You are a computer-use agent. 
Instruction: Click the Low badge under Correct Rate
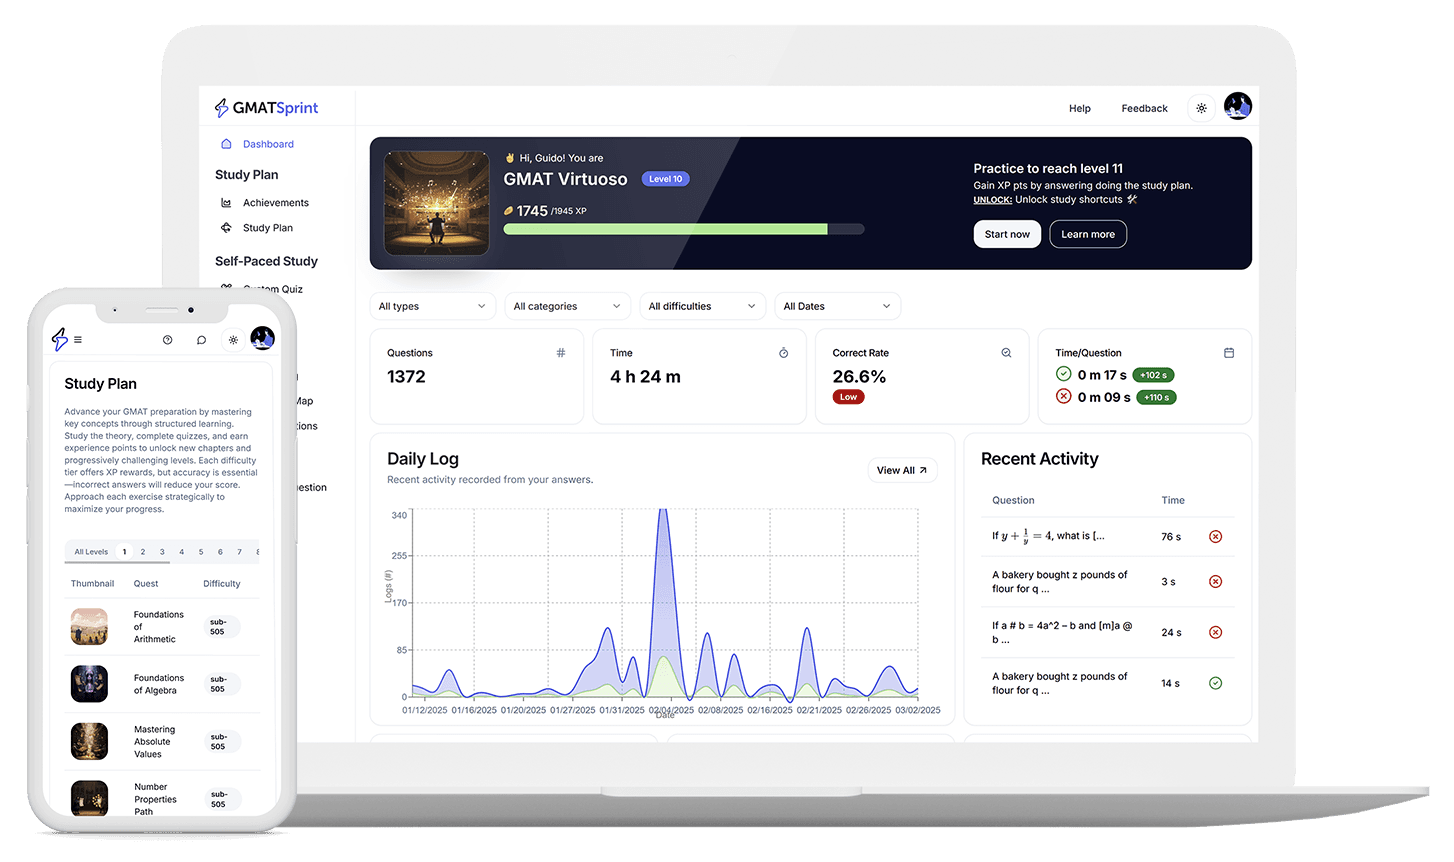point(848,397)
